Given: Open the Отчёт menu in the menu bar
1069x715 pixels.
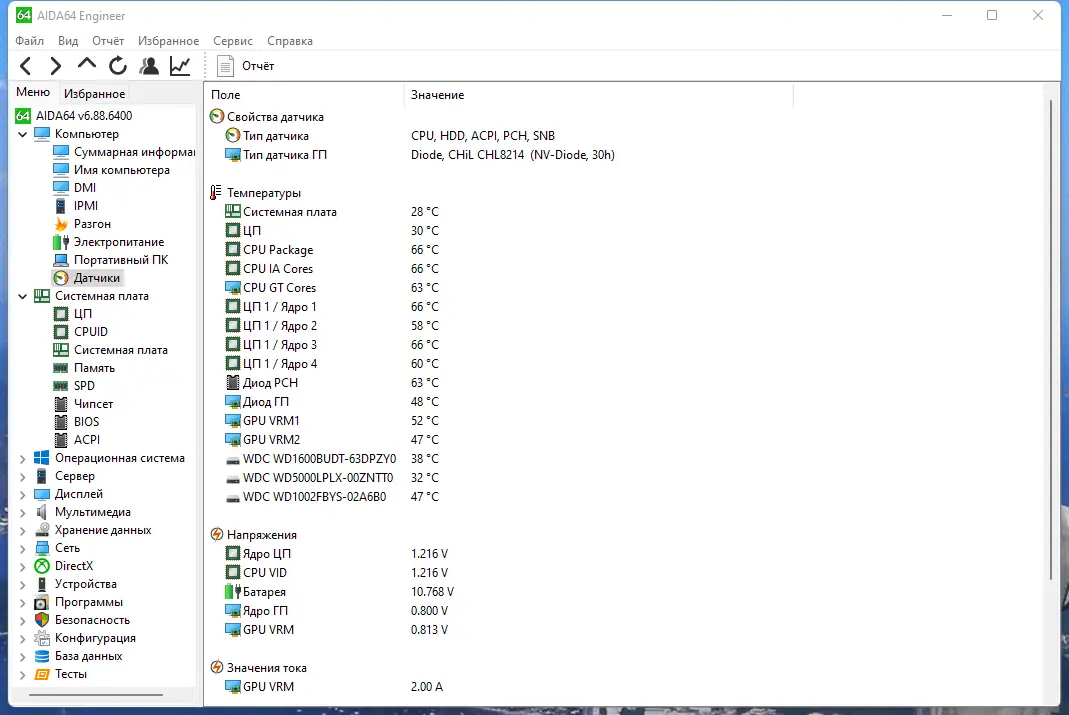Looking at the screenshot, I should (108, 41).
